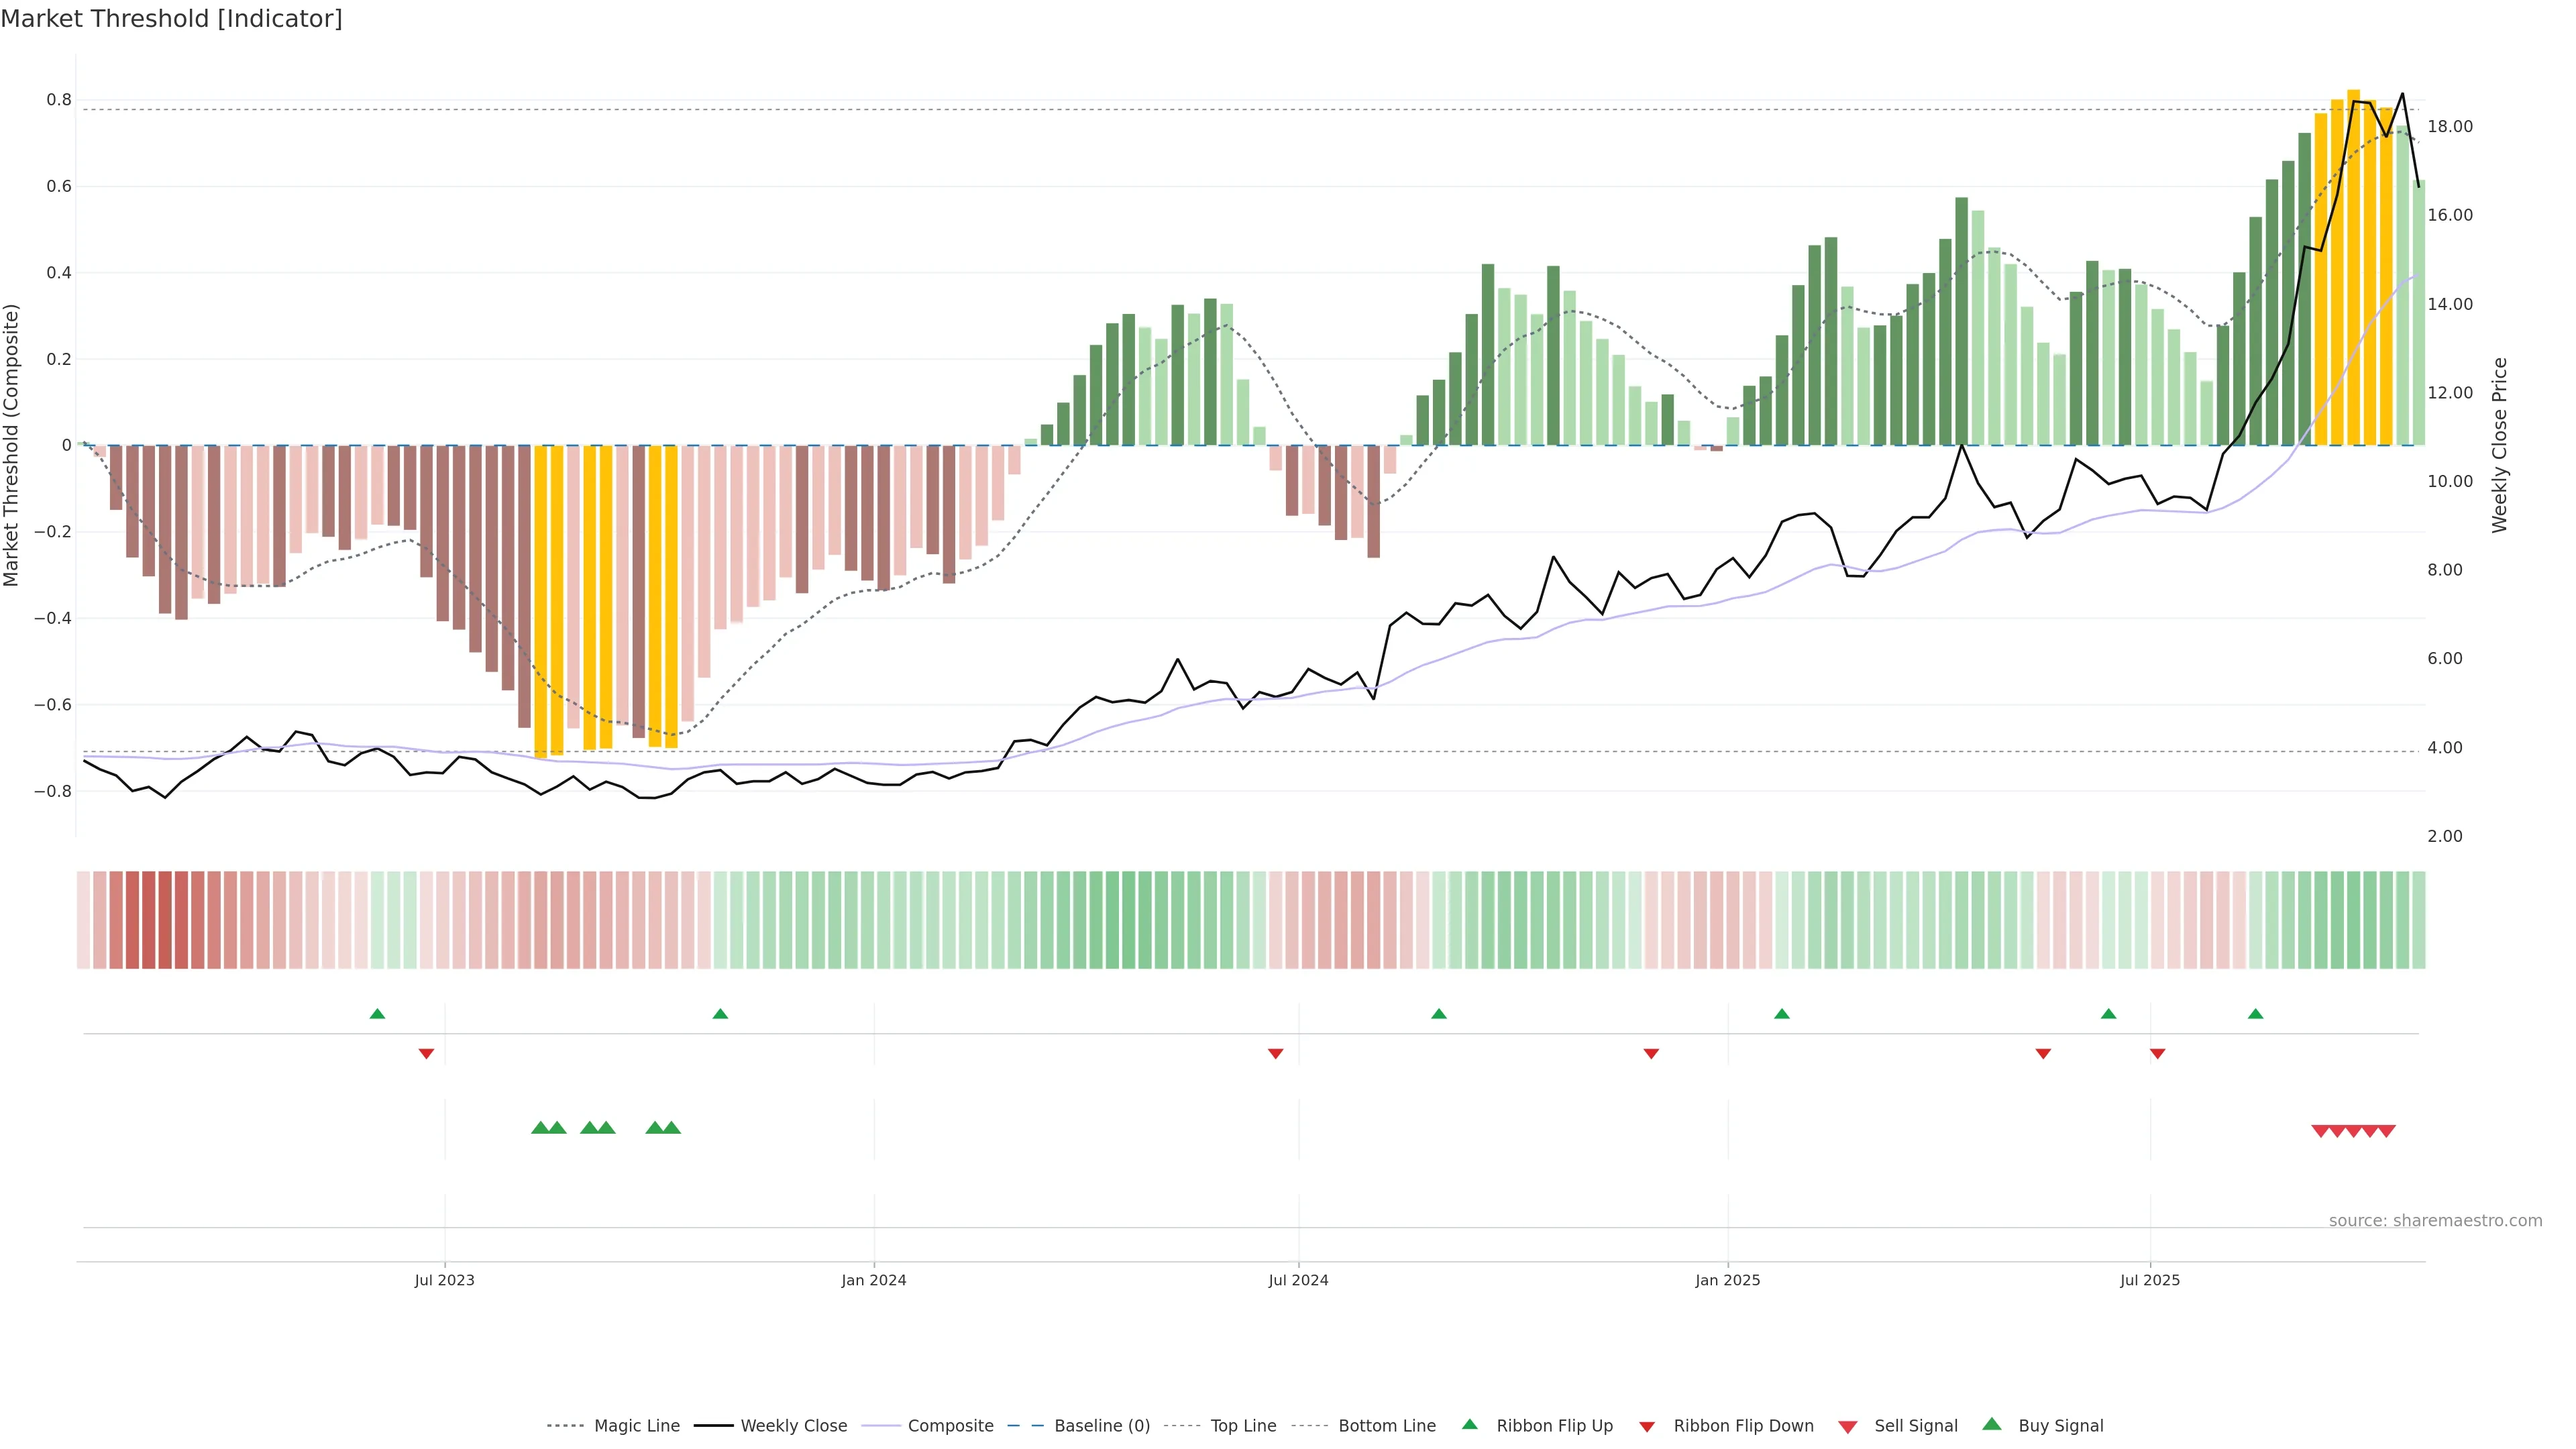Toggle the Magic Line legend entry

tap(636, 1425)
